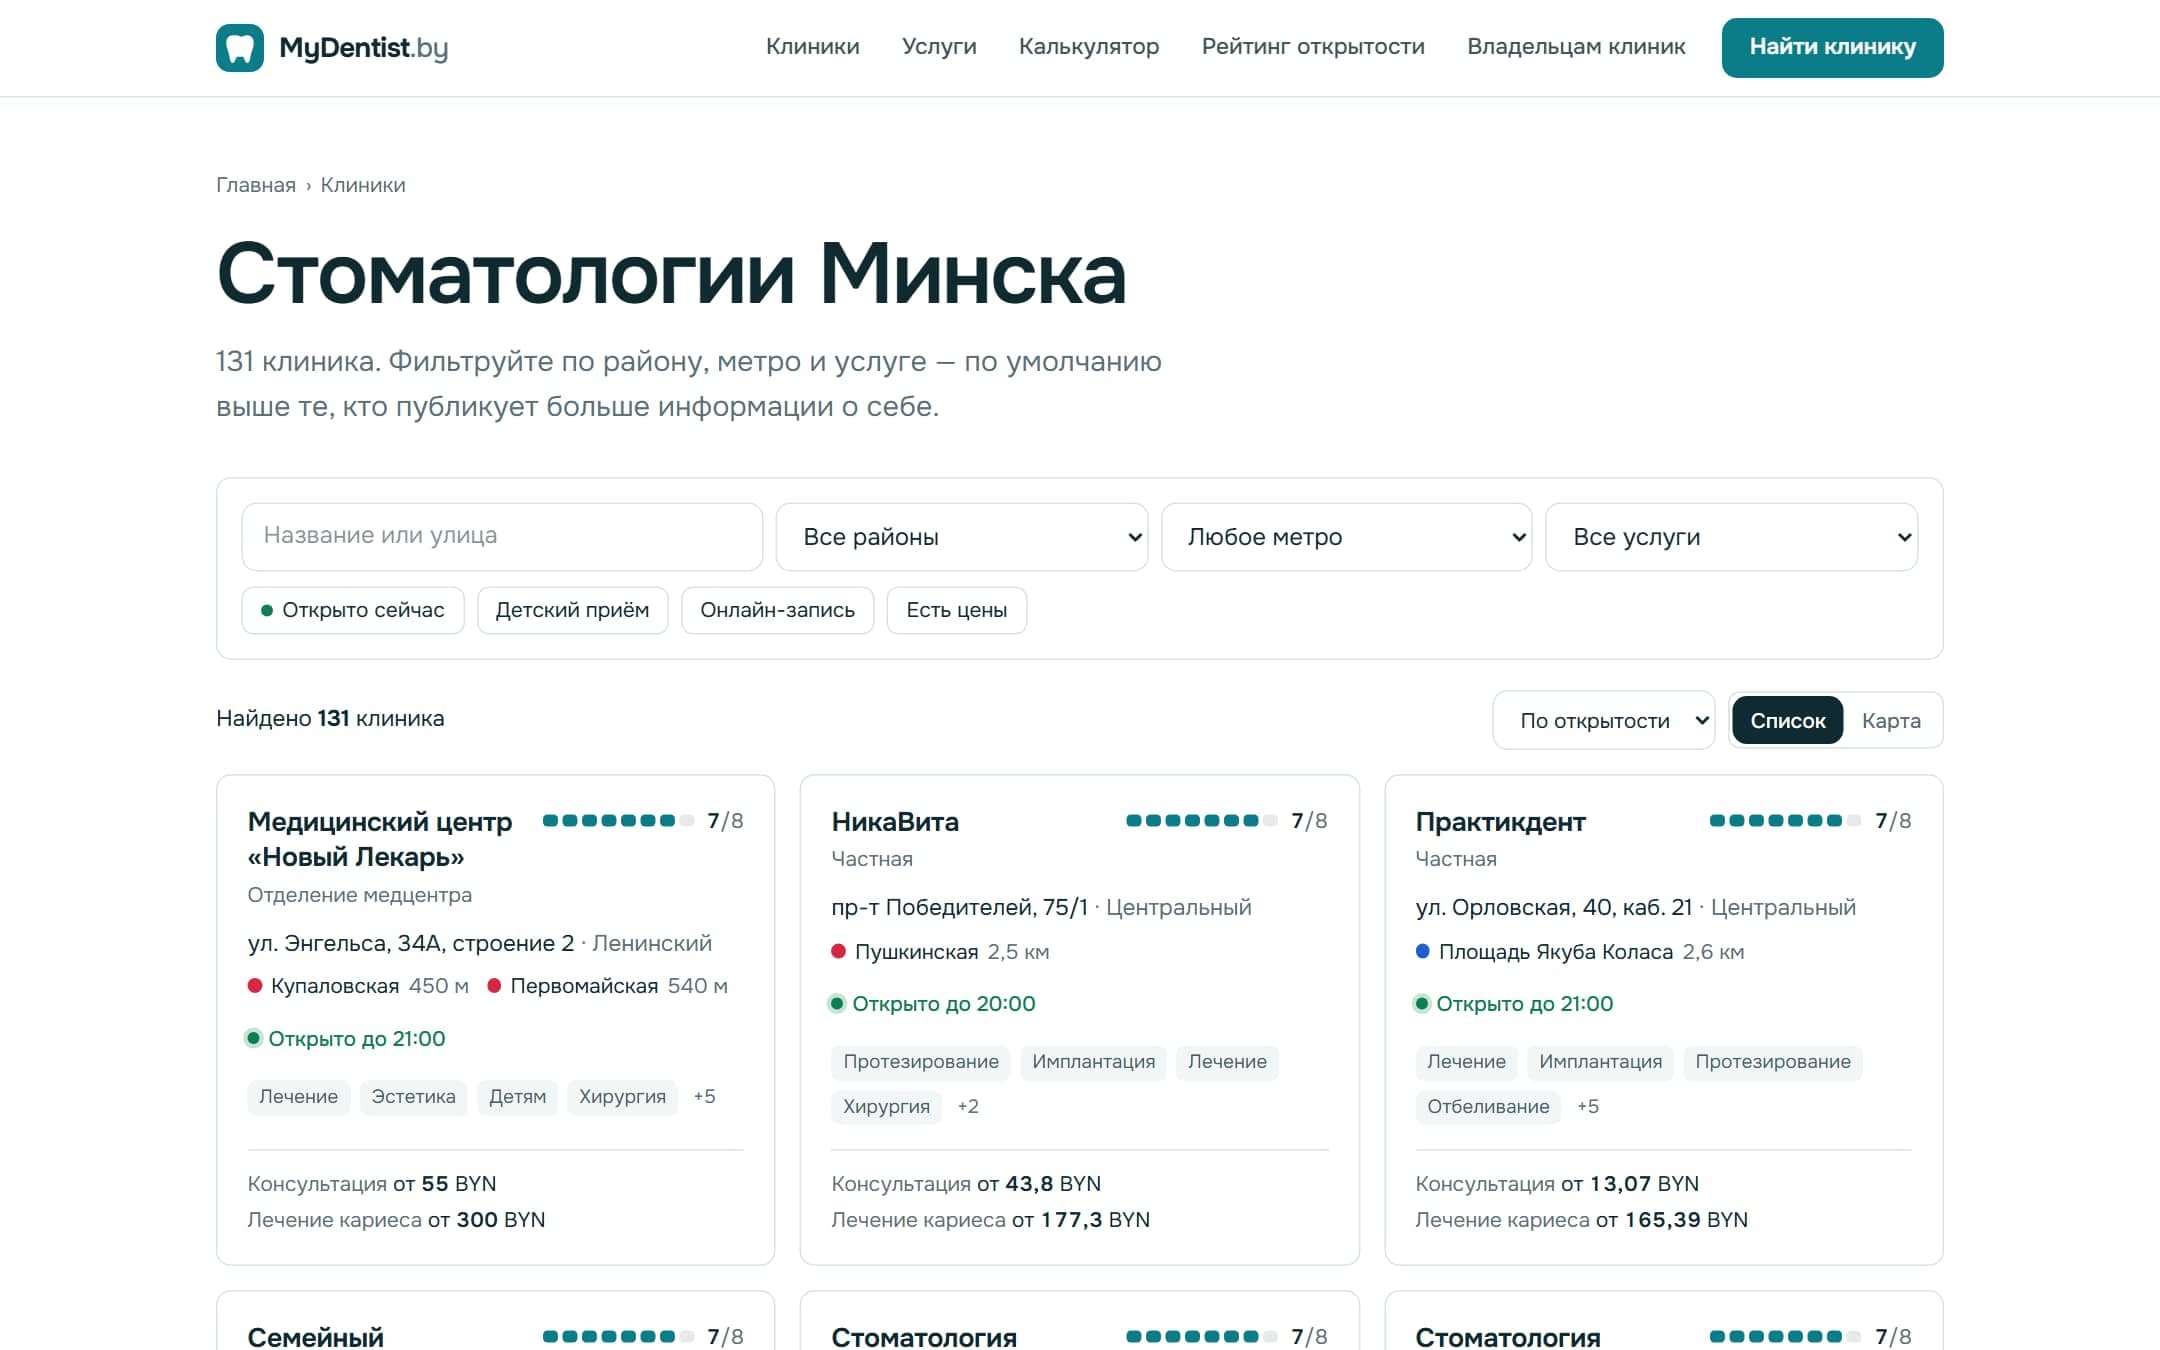Open the Все услуги dropdown

1732,537
